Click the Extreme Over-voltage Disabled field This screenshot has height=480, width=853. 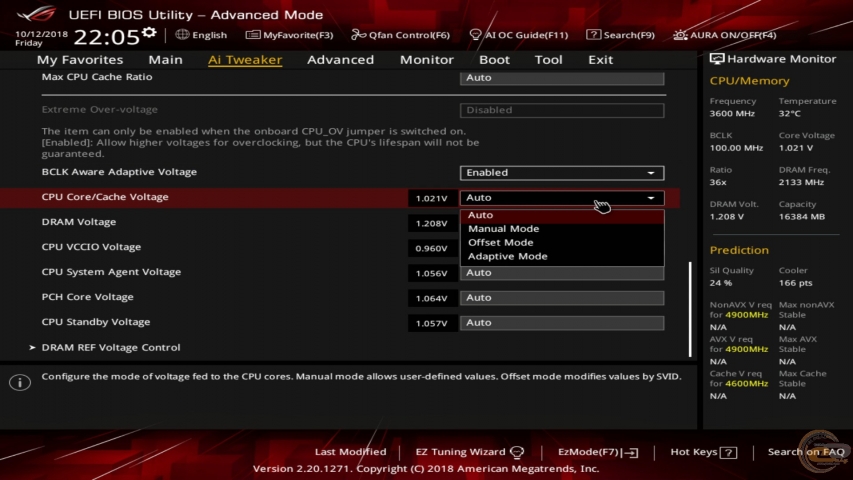[x=562, y=110]
